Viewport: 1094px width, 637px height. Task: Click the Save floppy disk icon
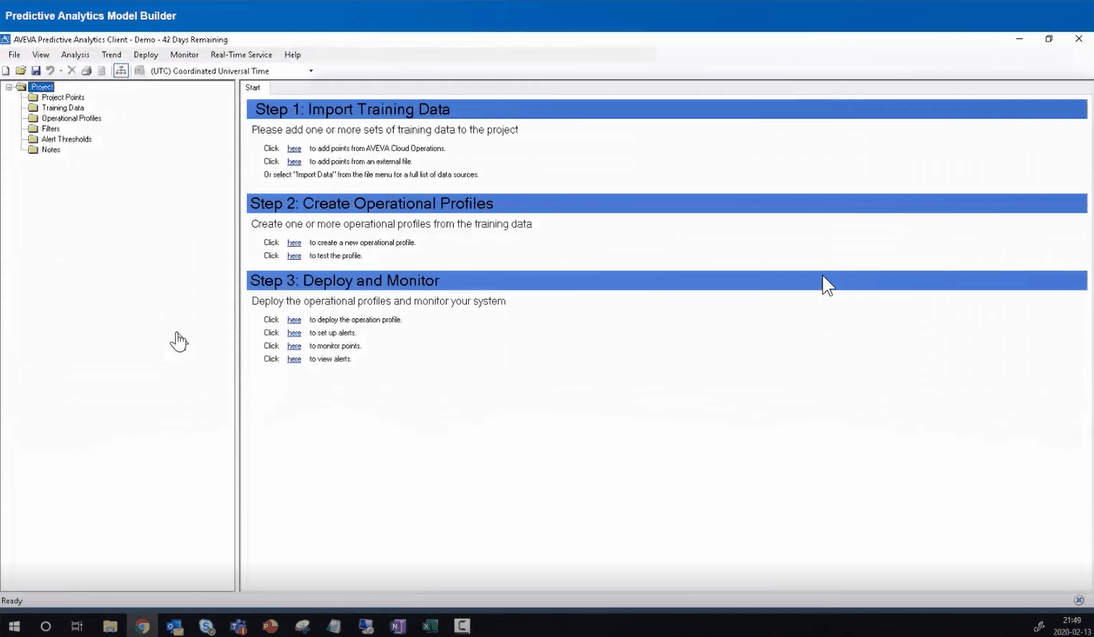coord(35,71)
